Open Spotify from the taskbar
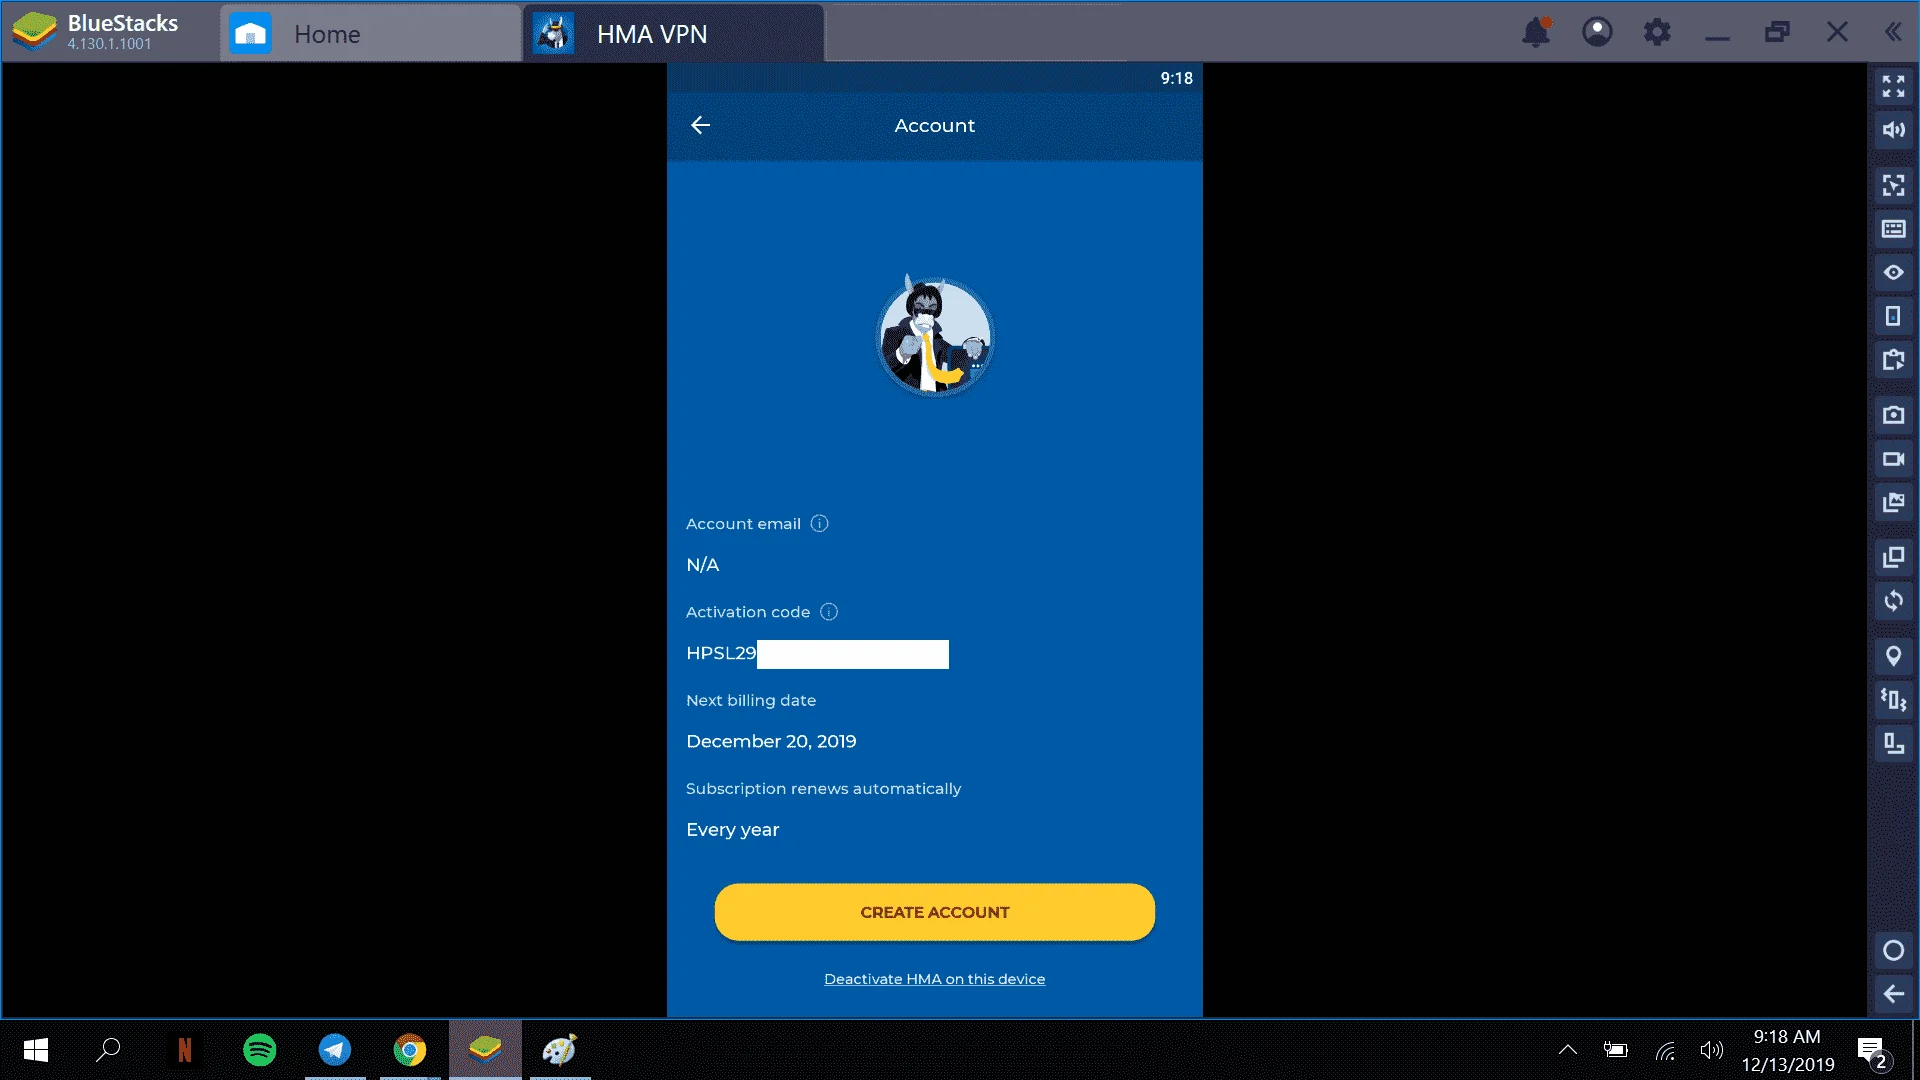This screenshot has height=1080, width=1920. (260, 1050)
